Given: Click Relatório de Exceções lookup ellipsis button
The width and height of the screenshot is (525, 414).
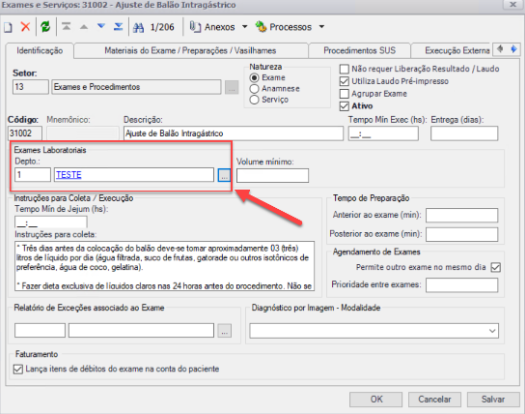Looking at the screenshot, I should click(224, 331).
